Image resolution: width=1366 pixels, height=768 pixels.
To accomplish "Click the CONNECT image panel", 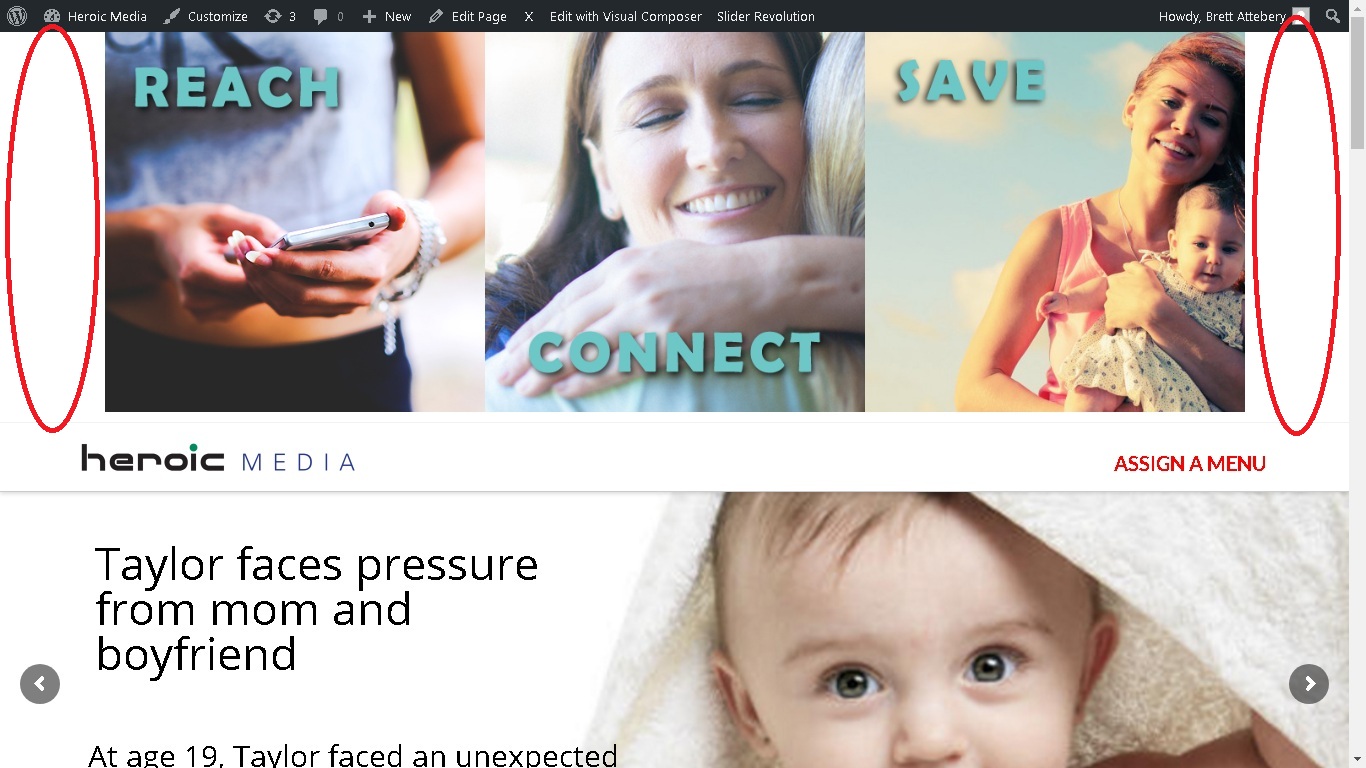I will 675,222.
